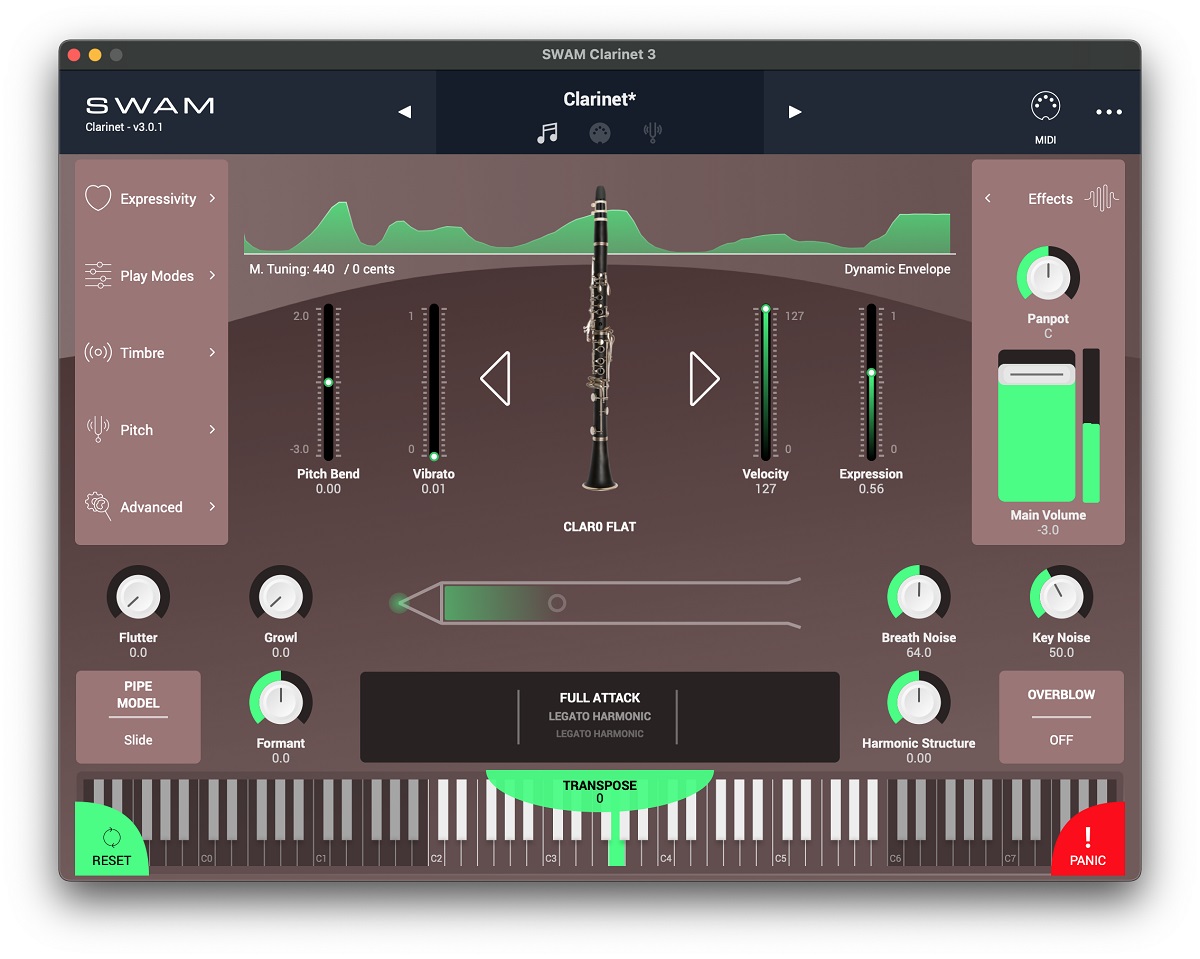Click the Timbre sound waves icon
This screenshot has width=1200, height=959.
98,352
